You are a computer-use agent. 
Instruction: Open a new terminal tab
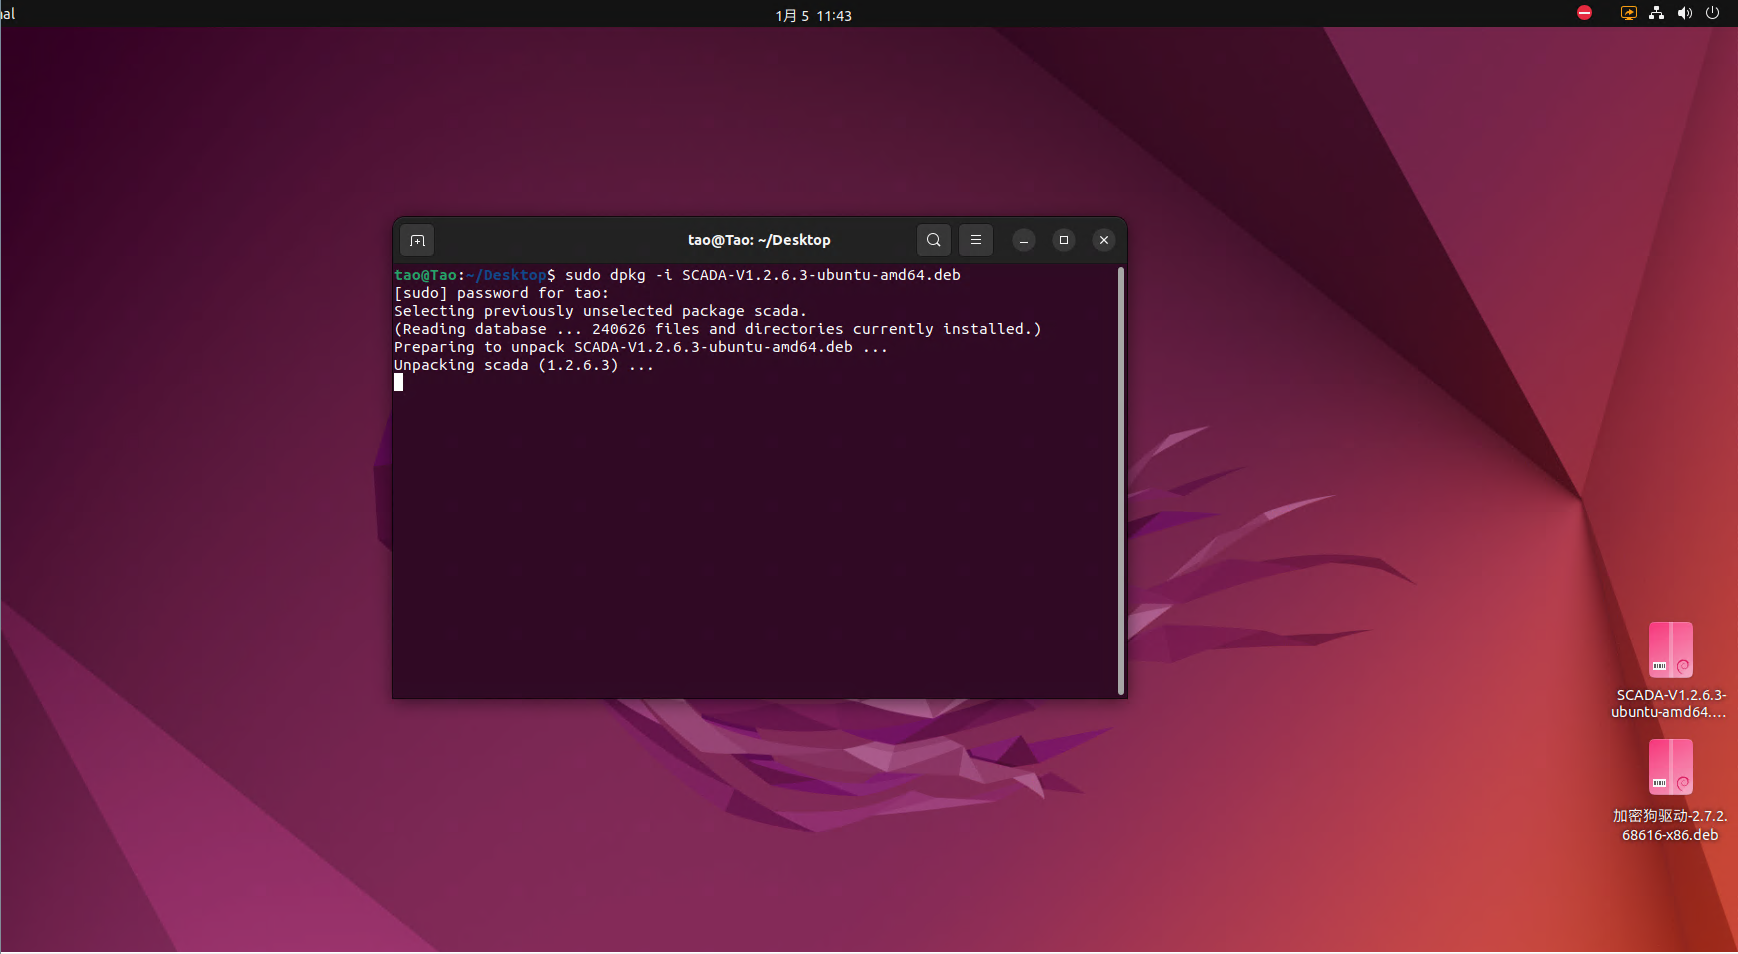tap(417, 240)
